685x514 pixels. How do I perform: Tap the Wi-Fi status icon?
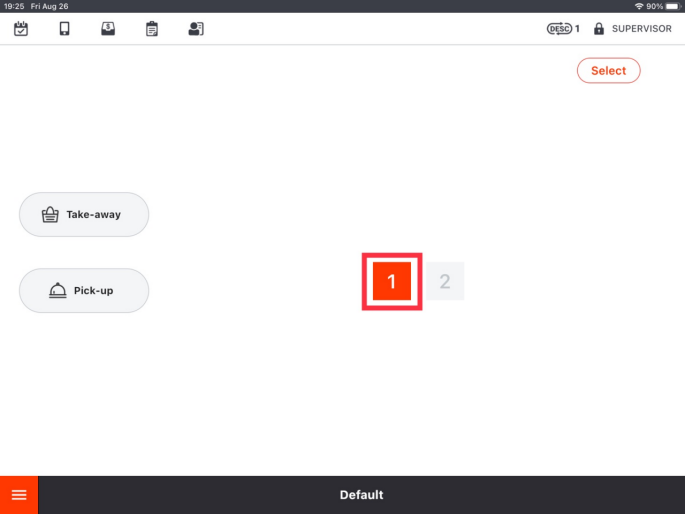[x=639, y=6]
